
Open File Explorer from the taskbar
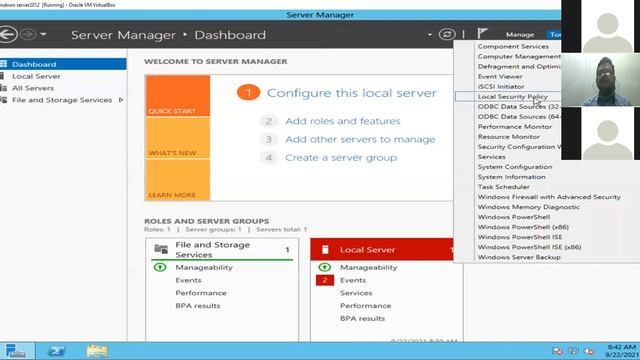click(x=97, y=351)
